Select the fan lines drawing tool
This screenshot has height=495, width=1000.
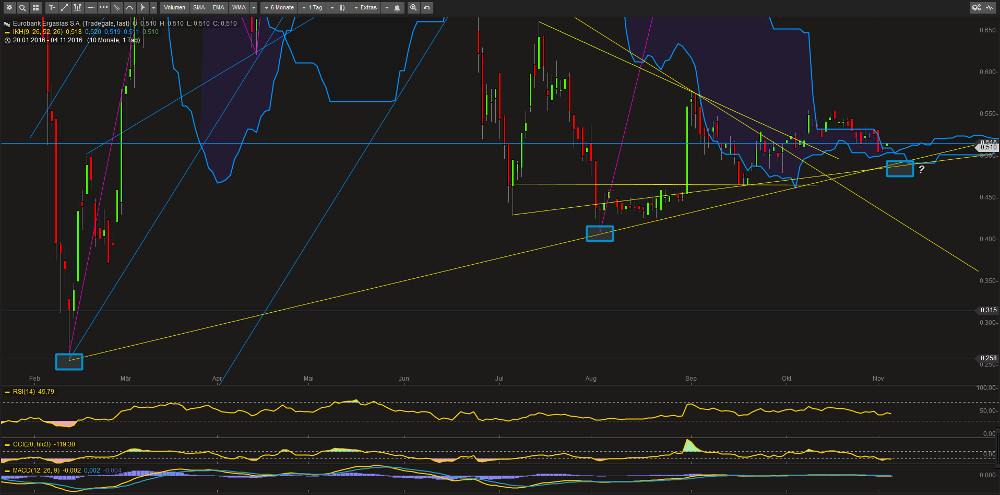click(117, 8)
